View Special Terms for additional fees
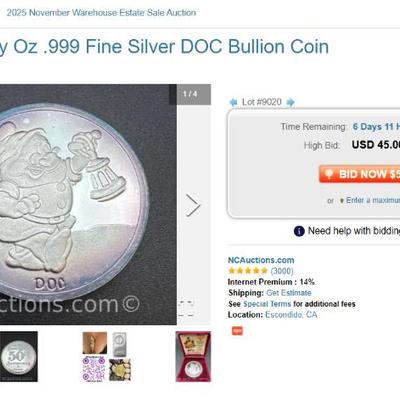400x400 pixels. pyautogui.click(x=267, y=304)
